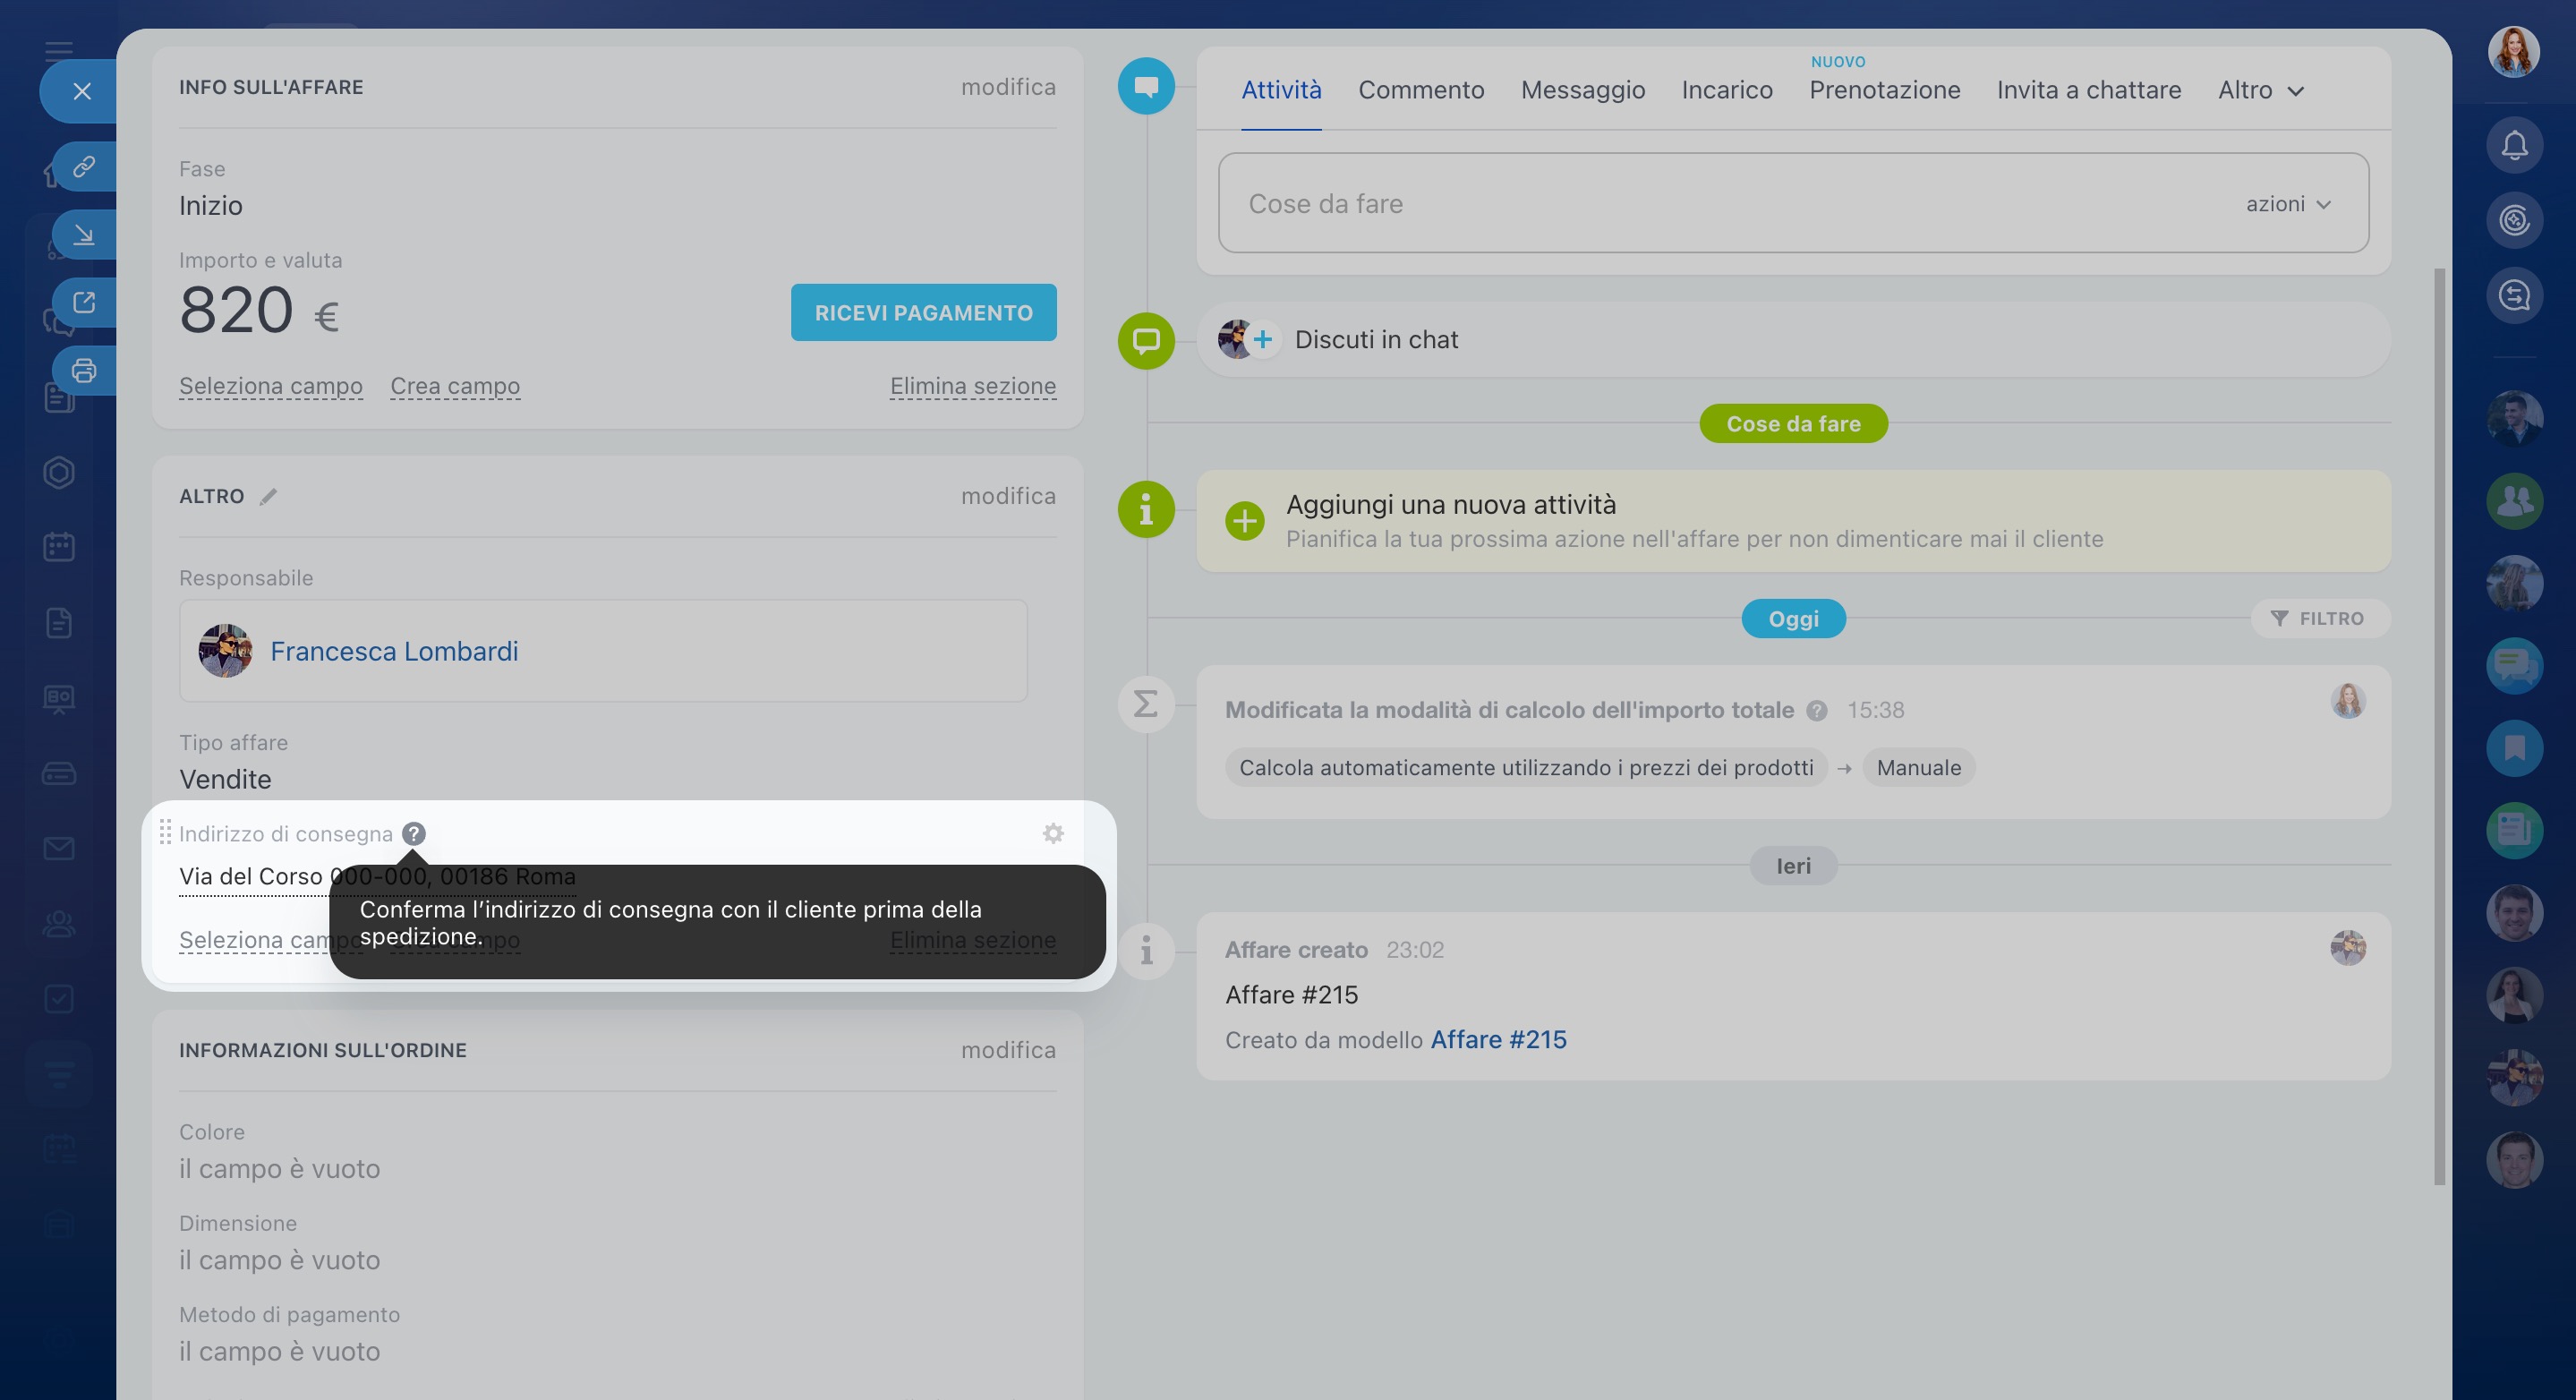
Task: Click the copy link icon button
Action: [x=84, y=166]
